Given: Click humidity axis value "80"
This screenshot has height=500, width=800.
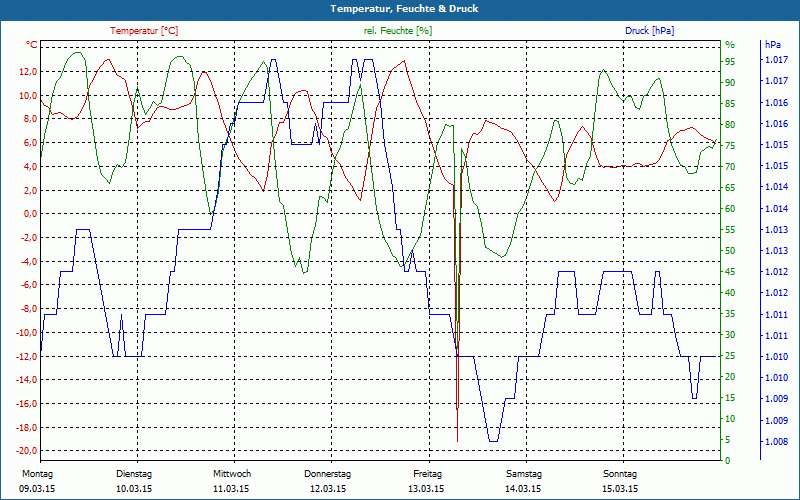Looking at the screenshot, I should [730, 124].
